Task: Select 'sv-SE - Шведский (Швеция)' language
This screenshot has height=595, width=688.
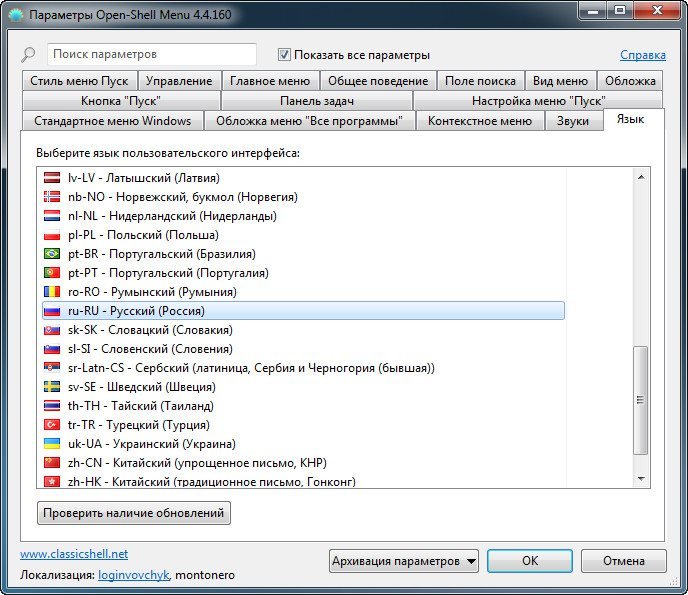Action: click(x=142, y=387)
